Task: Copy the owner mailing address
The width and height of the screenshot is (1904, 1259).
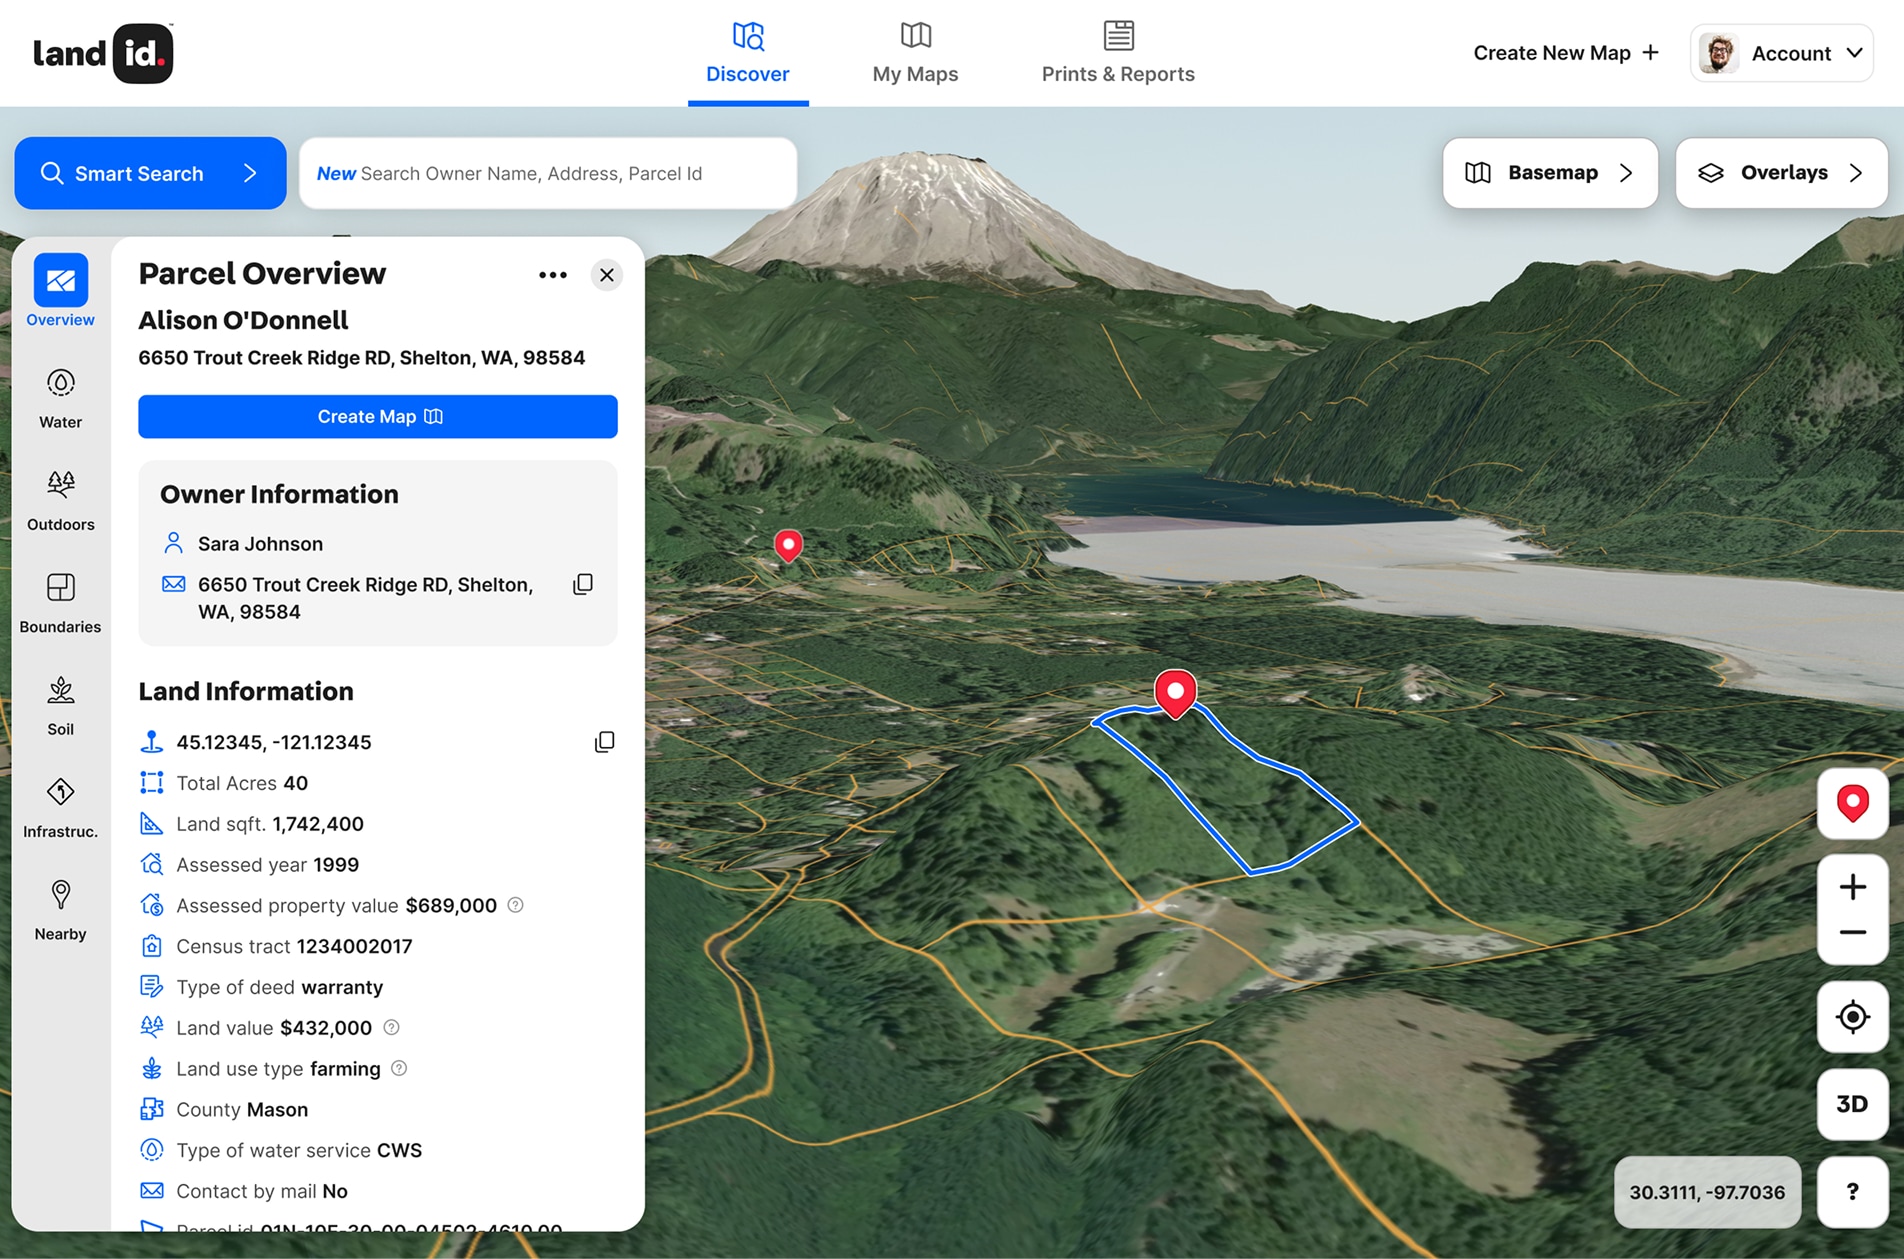Action: (x=583, y=584)
